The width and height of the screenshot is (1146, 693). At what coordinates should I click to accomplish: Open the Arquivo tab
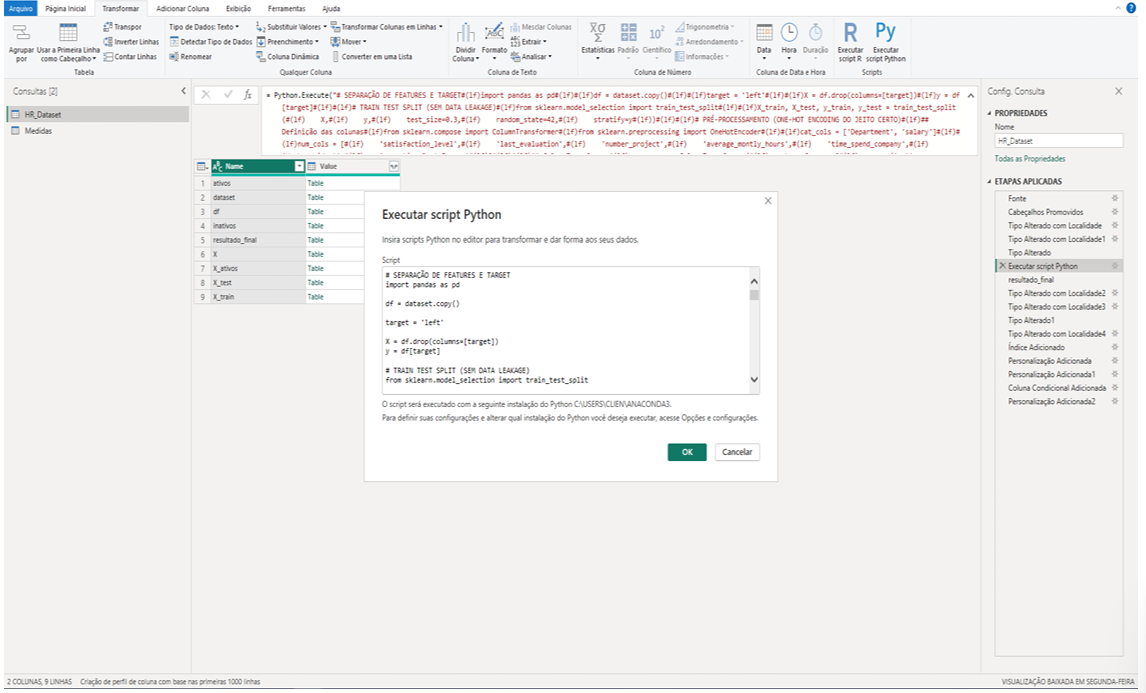tap(20, 9)
